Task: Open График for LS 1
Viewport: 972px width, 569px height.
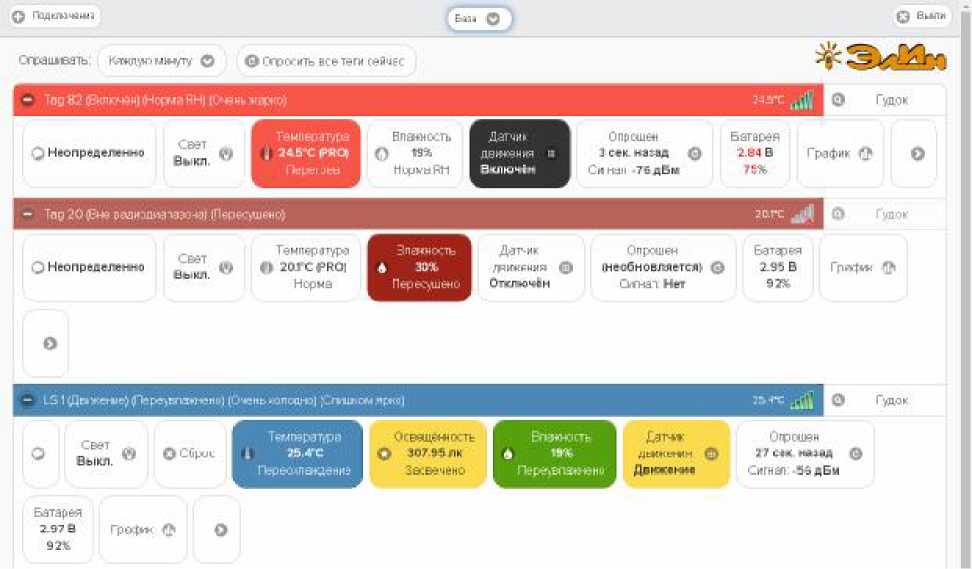Action: (143, 529)
